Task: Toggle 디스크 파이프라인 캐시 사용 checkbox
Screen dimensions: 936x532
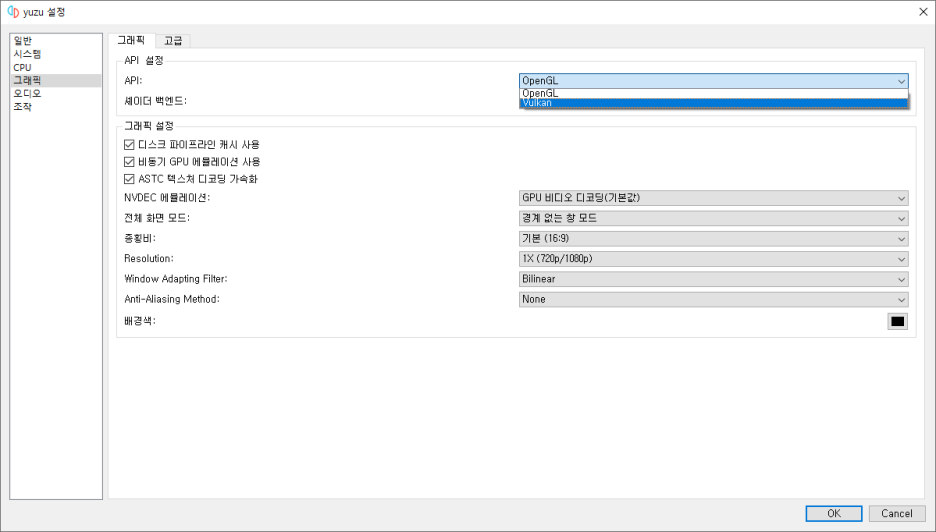Action: [x=192, y=144]
